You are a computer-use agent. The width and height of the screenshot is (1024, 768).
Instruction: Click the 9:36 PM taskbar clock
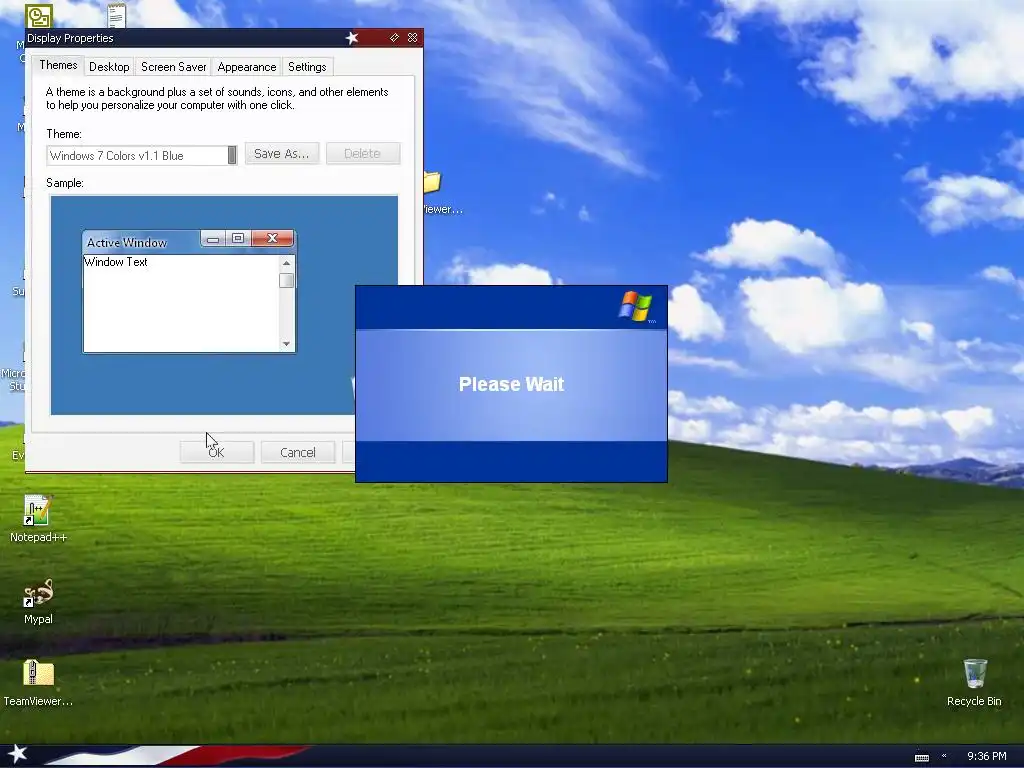[986, 756]
